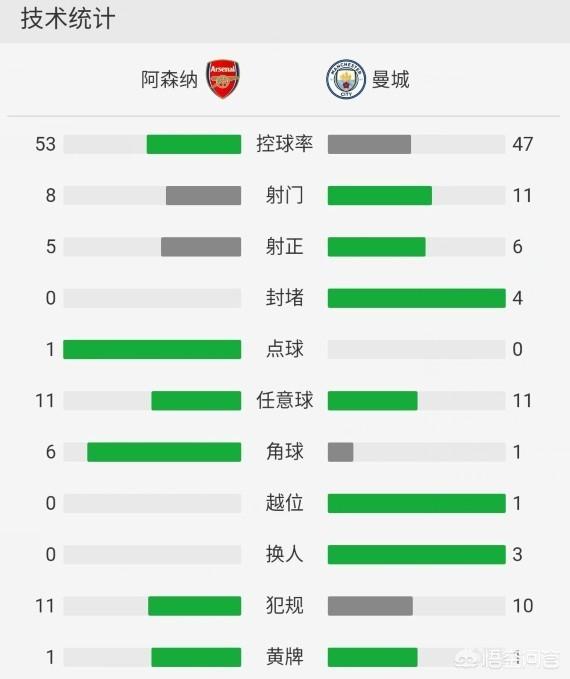
Task: Click Man City's green 射门 bar
Action: point(380,195)
